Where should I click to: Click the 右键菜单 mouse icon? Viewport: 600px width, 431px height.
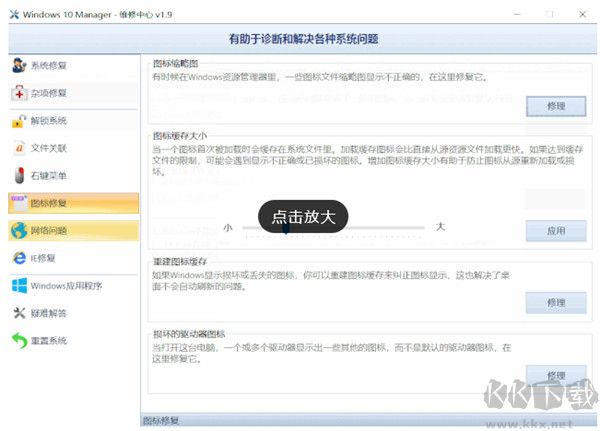[x=19, y=175]
